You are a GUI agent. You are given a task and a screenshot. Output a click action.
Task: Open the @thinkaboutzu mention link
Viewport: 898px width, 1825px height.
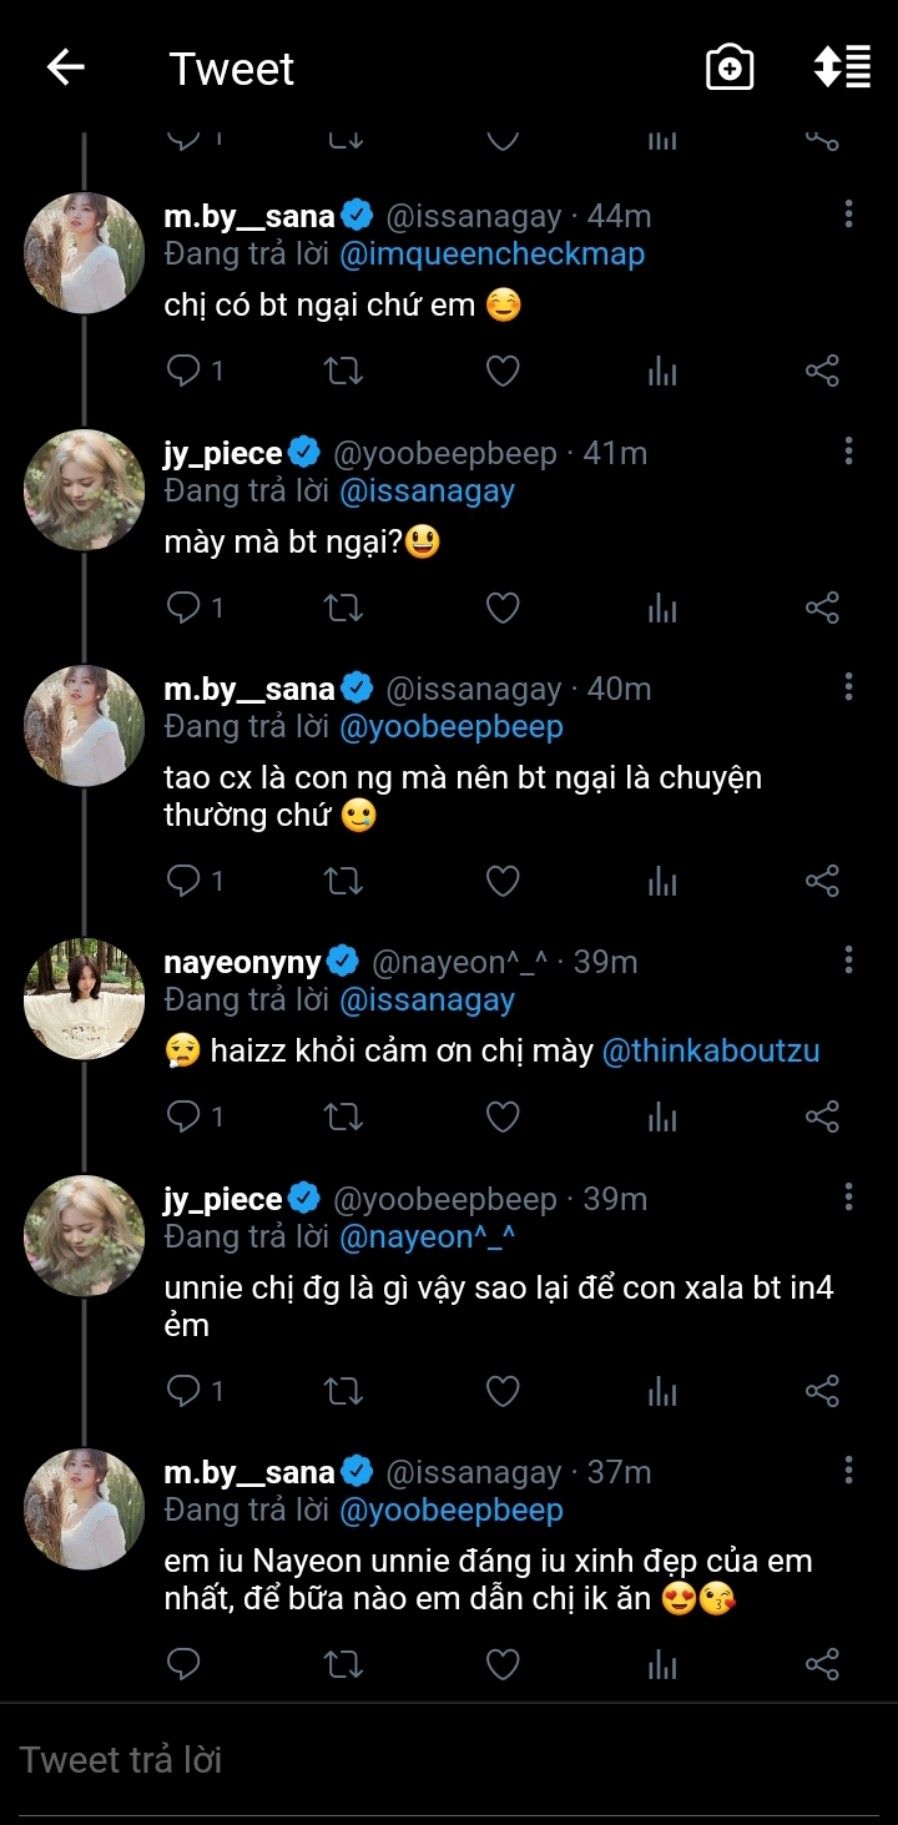(710, 1051)
